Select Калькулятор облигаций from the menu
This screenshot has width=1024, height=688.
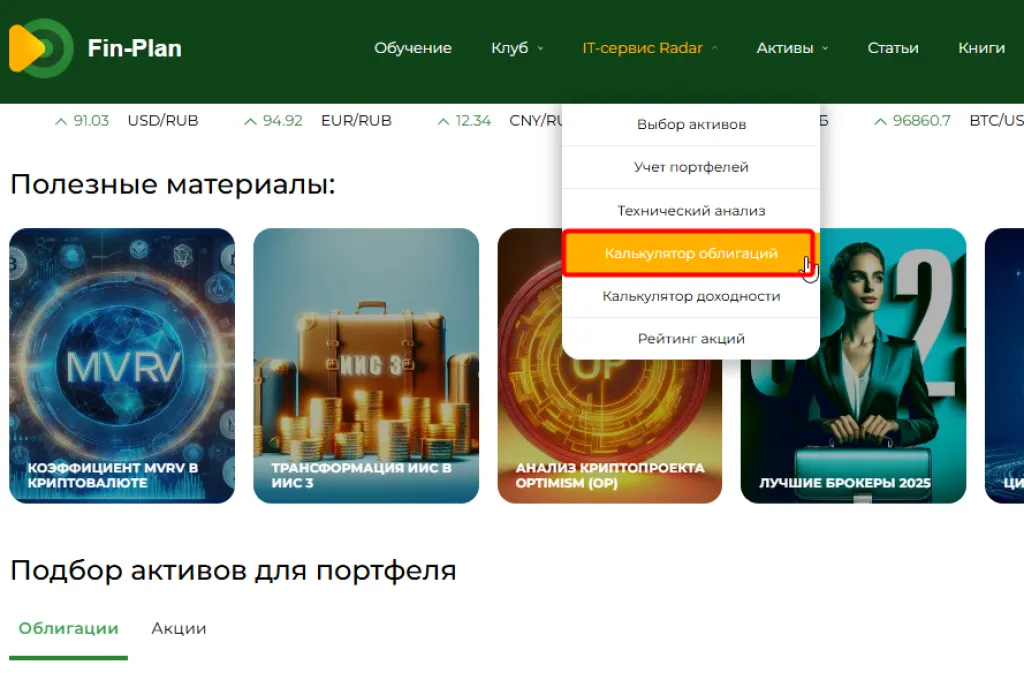(689, 253)
